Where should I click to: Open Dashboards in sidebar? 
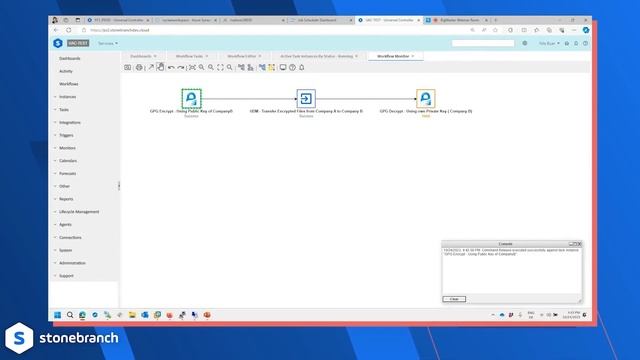[70, 58]
